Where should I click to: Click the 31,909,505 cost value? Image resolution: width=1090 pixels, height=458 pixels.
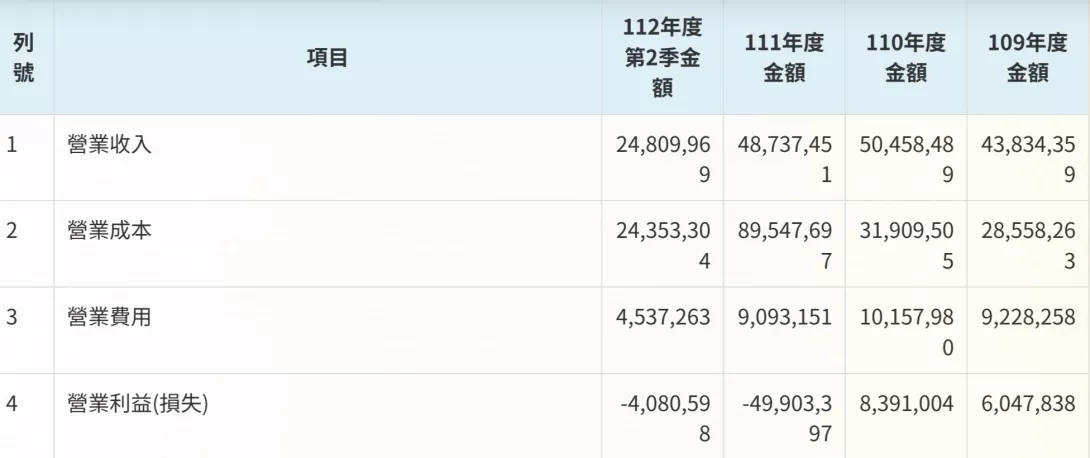click(906, 244)
